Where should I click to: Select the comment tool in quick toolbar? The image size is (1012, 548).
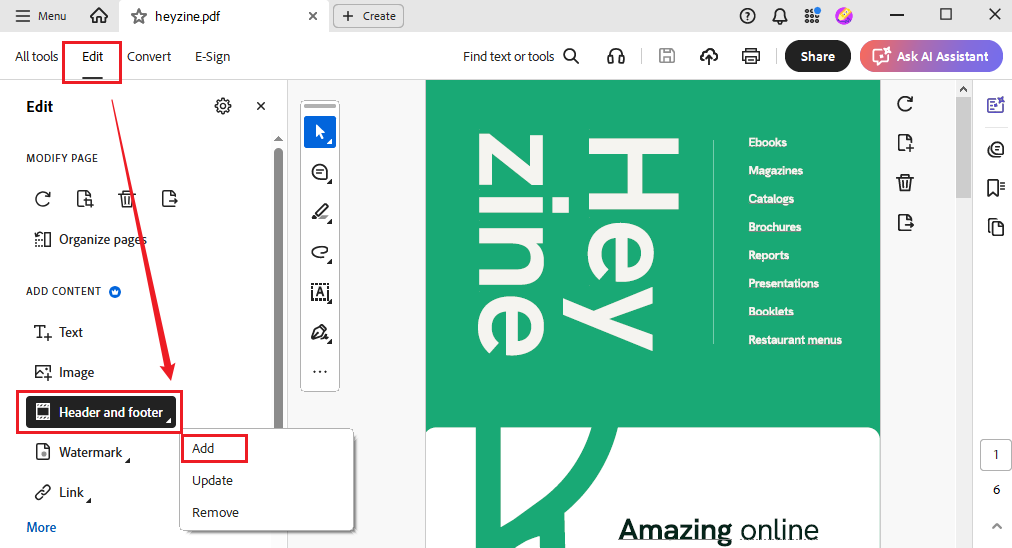click(x=320, y=172)
